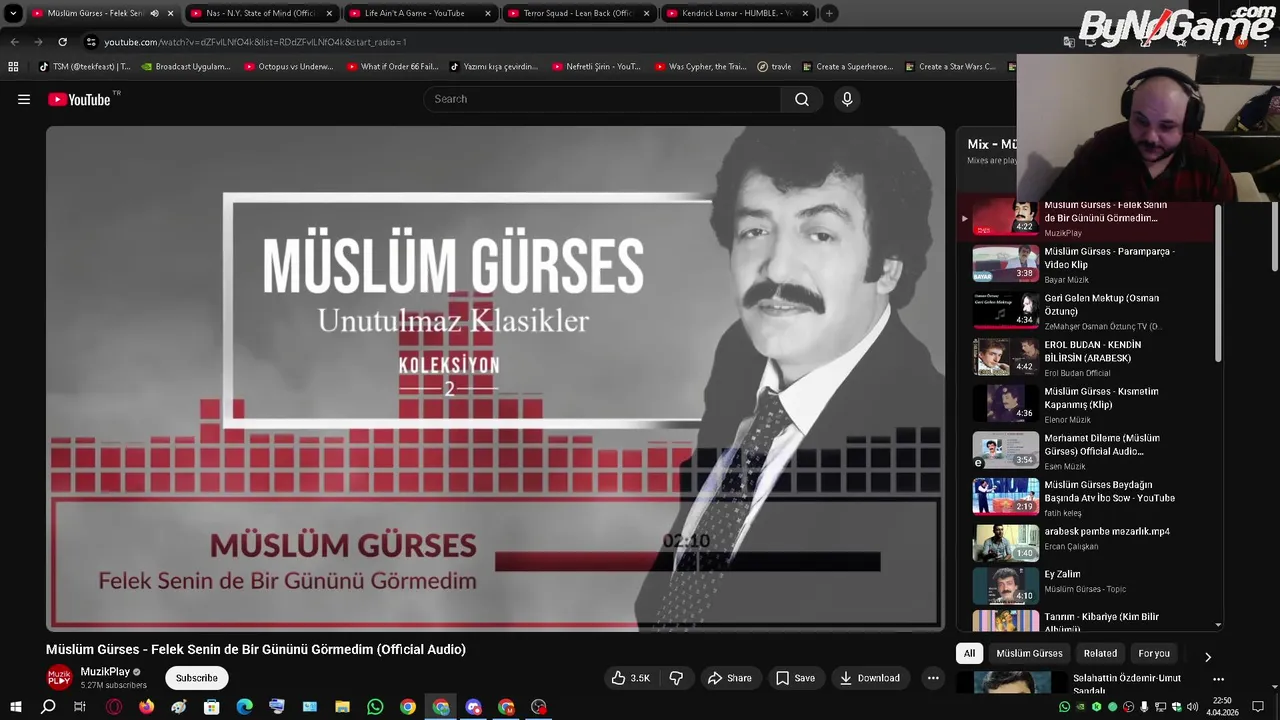Open the browser tab search dropdown
The image size is (1280, 720).
click(13, 13)
